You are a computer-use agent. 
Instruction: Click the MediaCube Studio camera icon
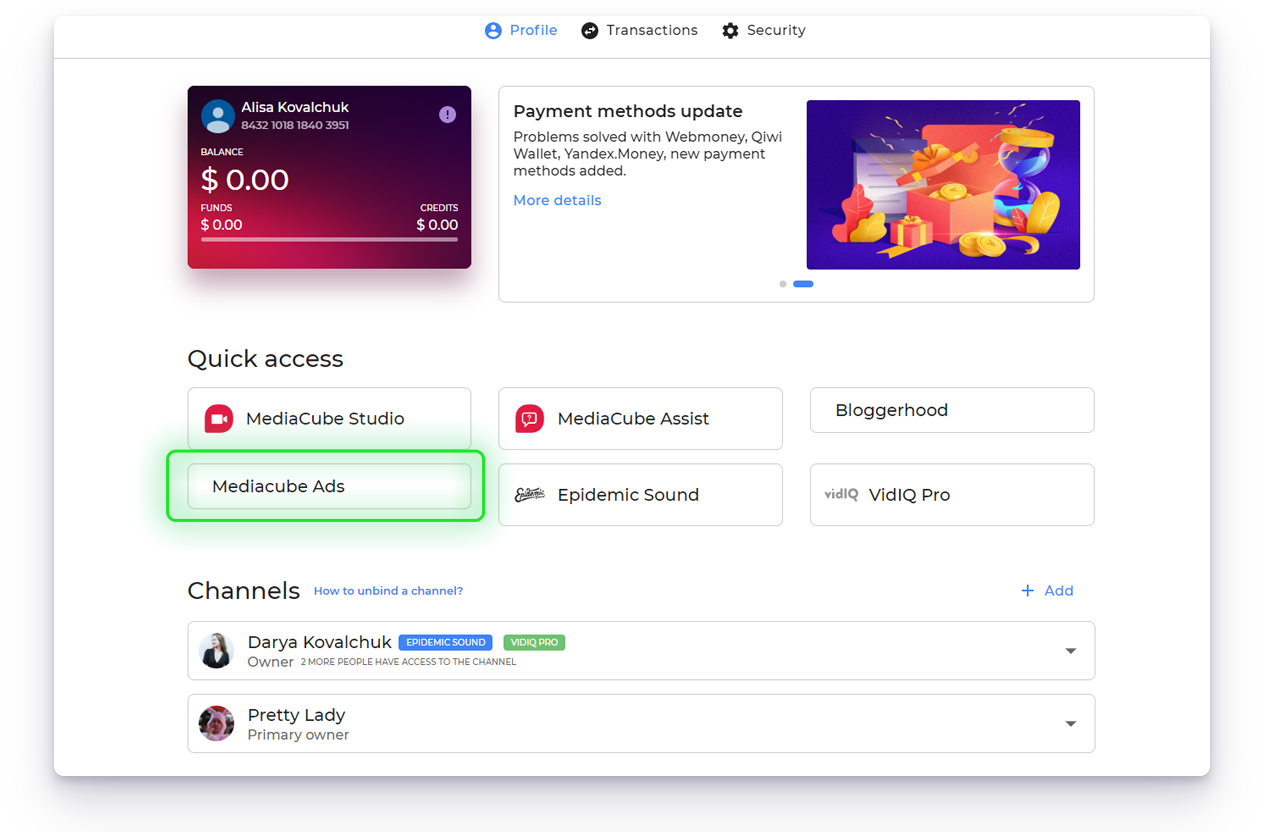click(219, 419)
